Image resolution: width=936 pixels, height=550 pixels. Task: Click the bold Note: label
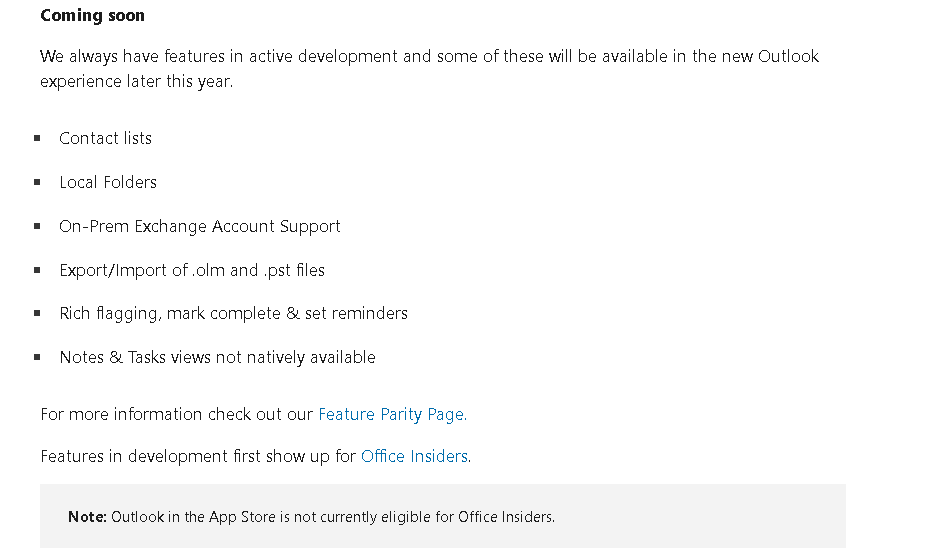click(x=87, y=517)
